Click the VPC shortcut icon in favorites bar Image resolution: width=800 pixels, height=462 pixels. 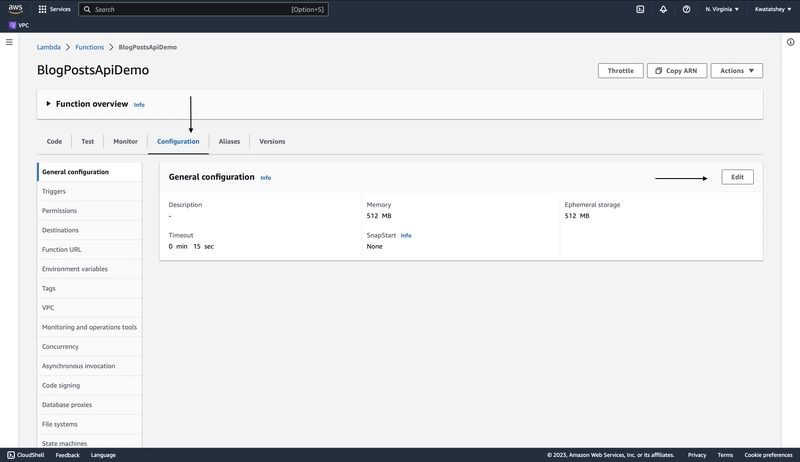click(12, 25)
